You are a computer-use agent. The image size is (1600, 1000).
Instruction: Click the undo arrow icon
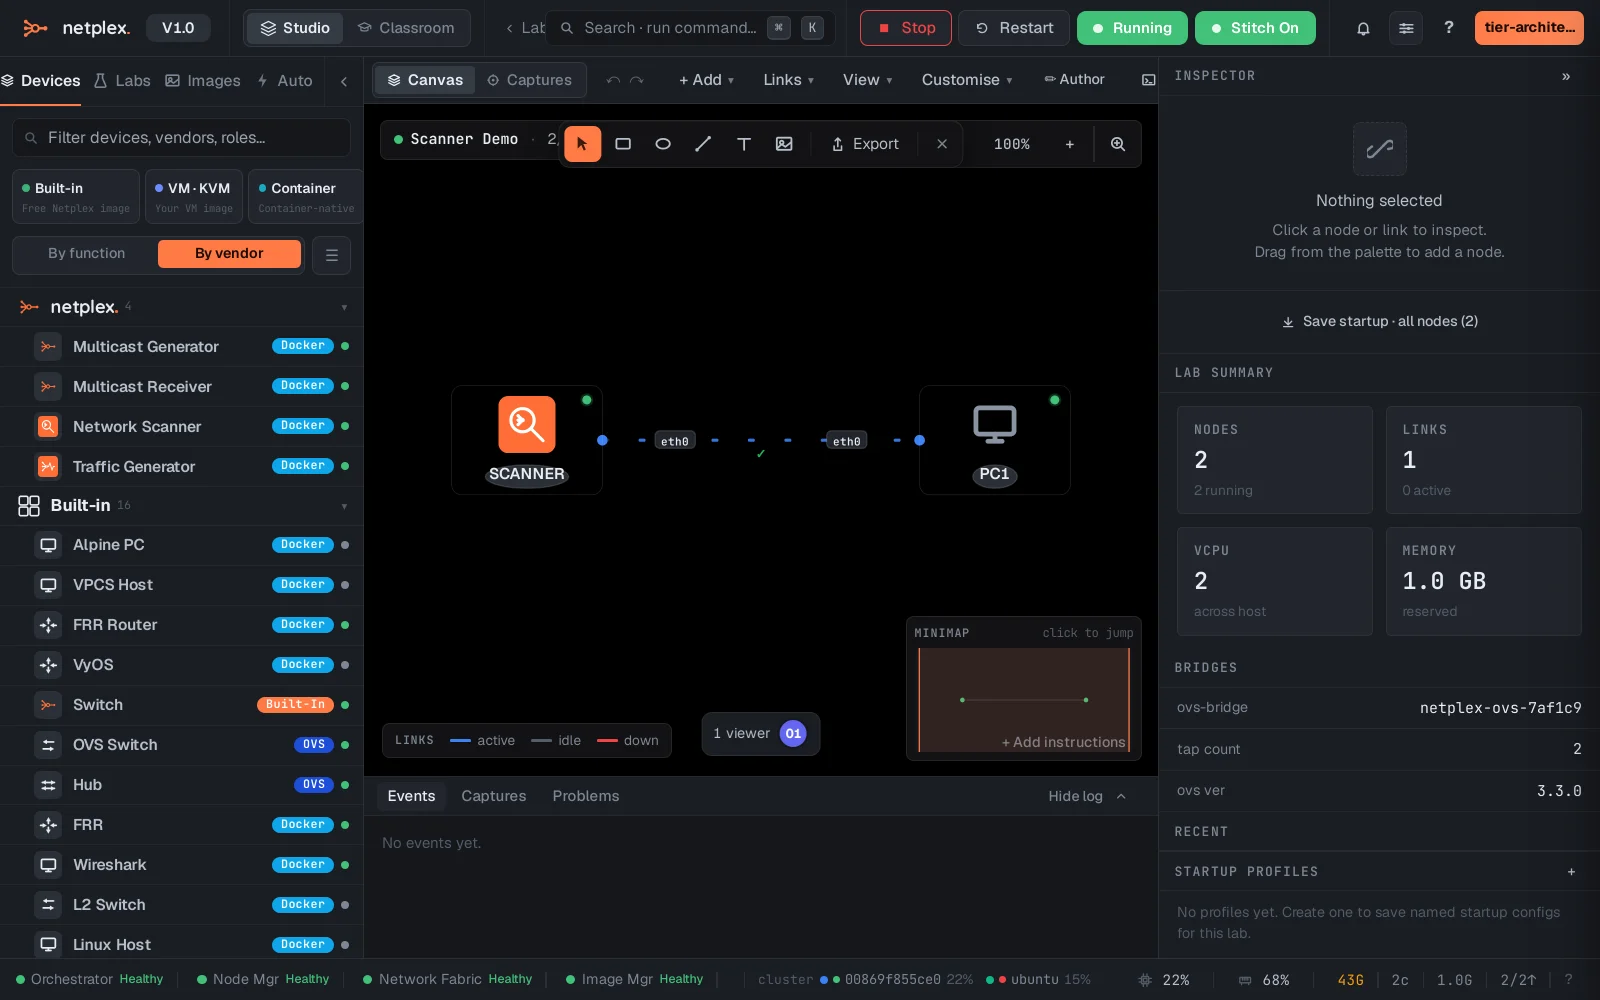(613, 80)
